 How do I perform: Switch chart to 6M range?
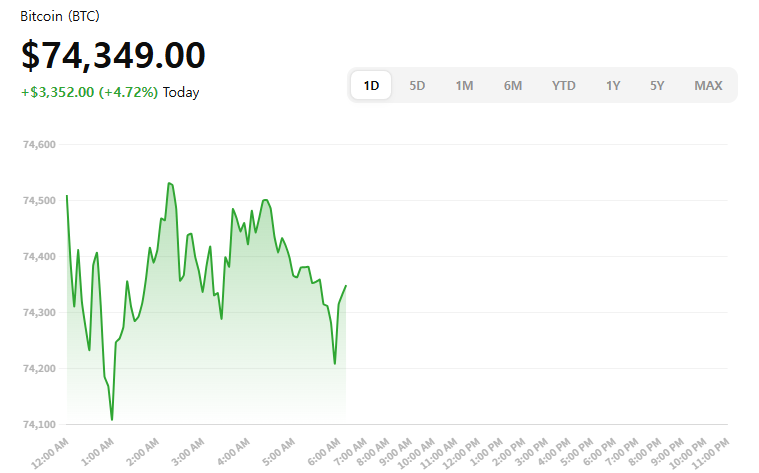pos(512,85)
